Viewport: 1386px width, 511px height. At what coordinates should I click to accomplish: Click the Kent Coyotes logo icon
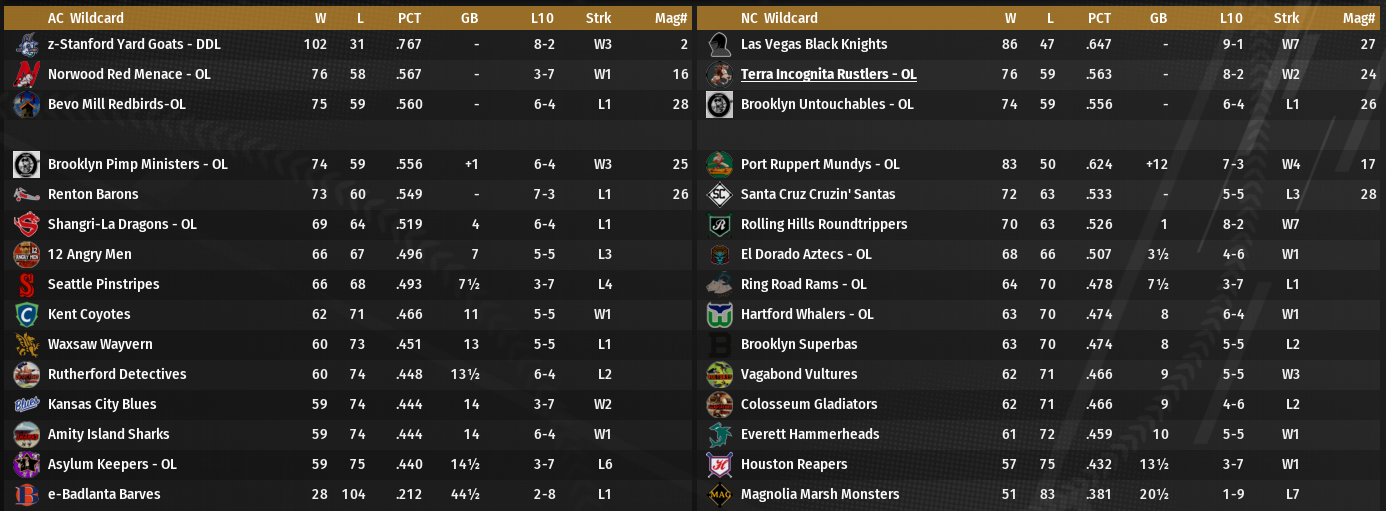coord(27,315)
